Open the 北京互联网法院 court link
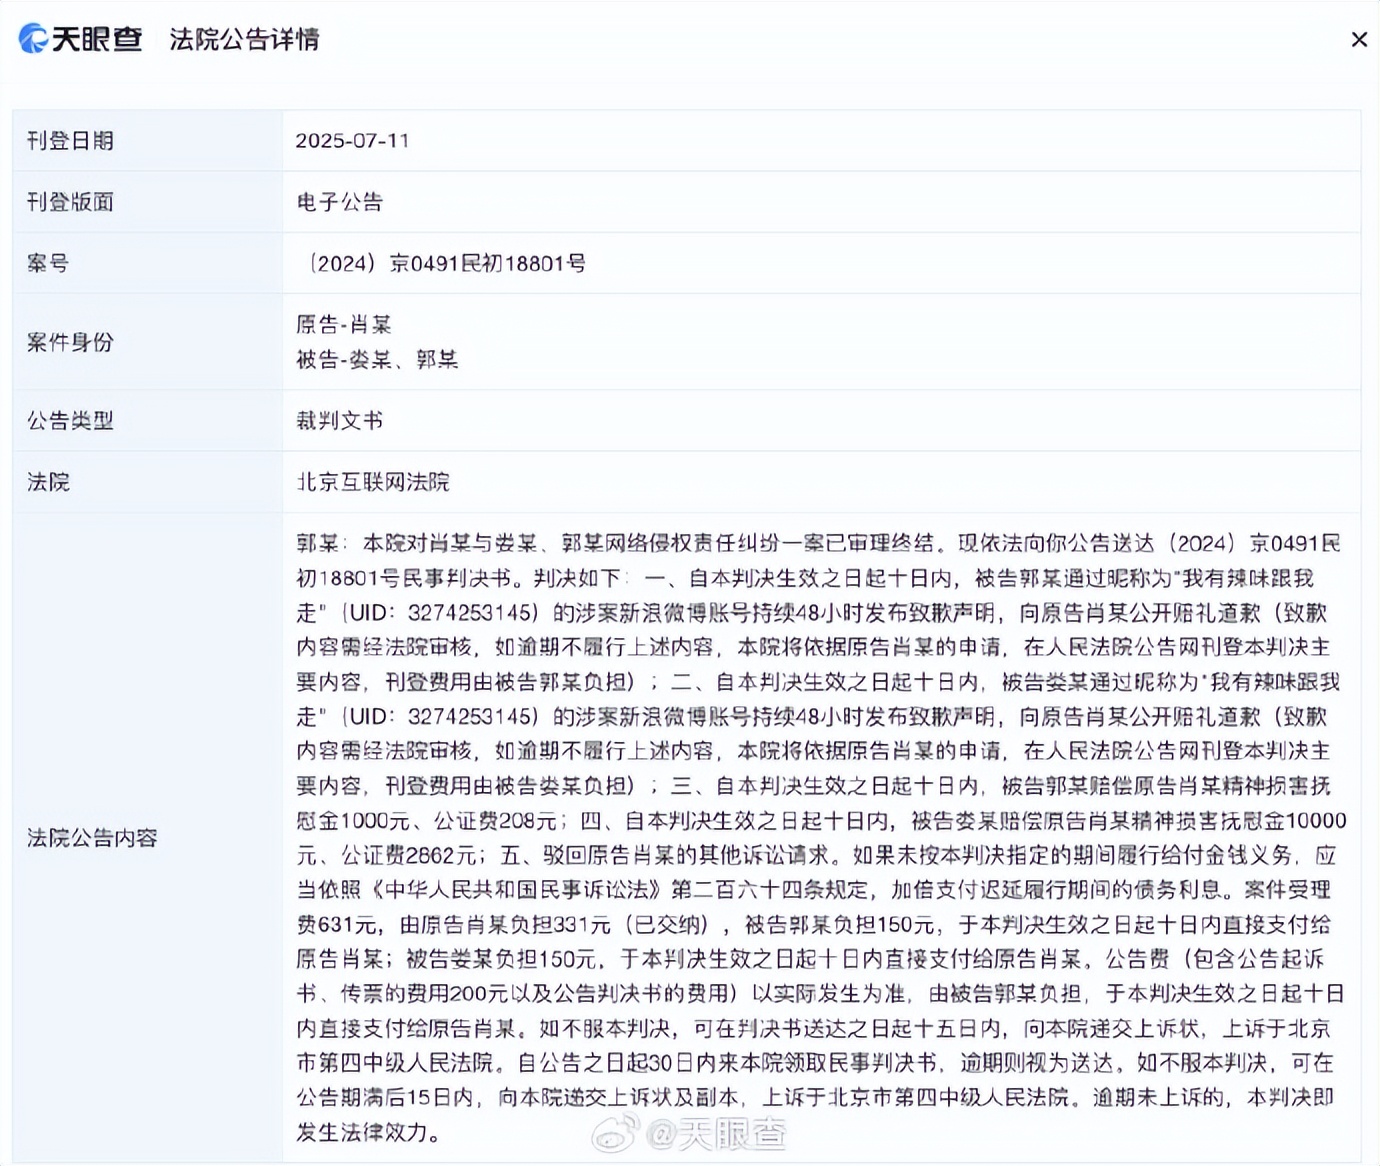This screenshot has width=1380, height=1166. click(373, 482)
